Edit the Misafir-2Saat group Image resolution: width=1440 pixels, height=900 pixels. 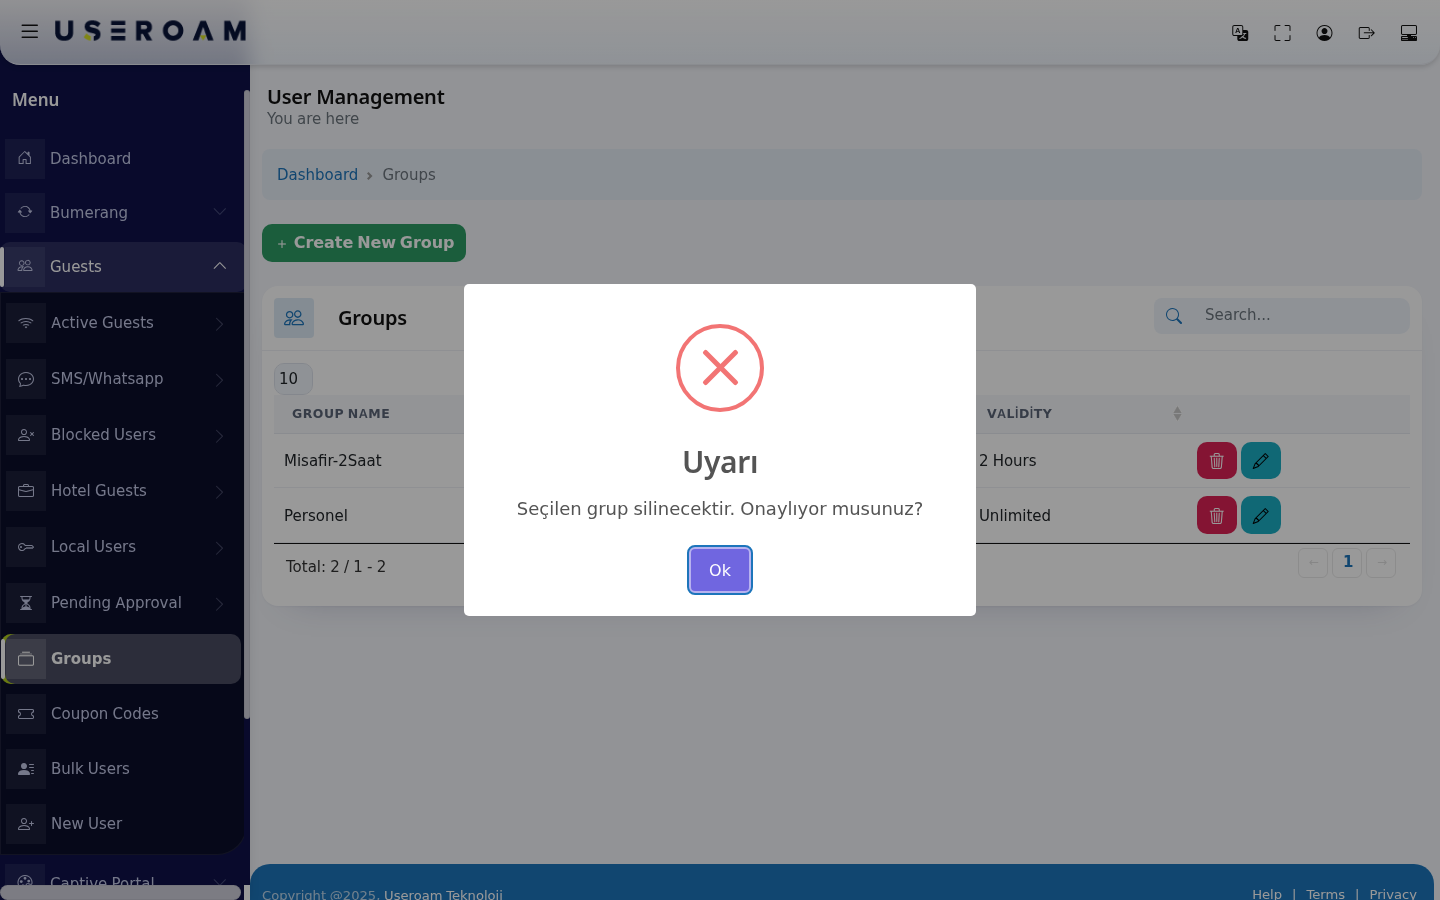click(1261, 461)
